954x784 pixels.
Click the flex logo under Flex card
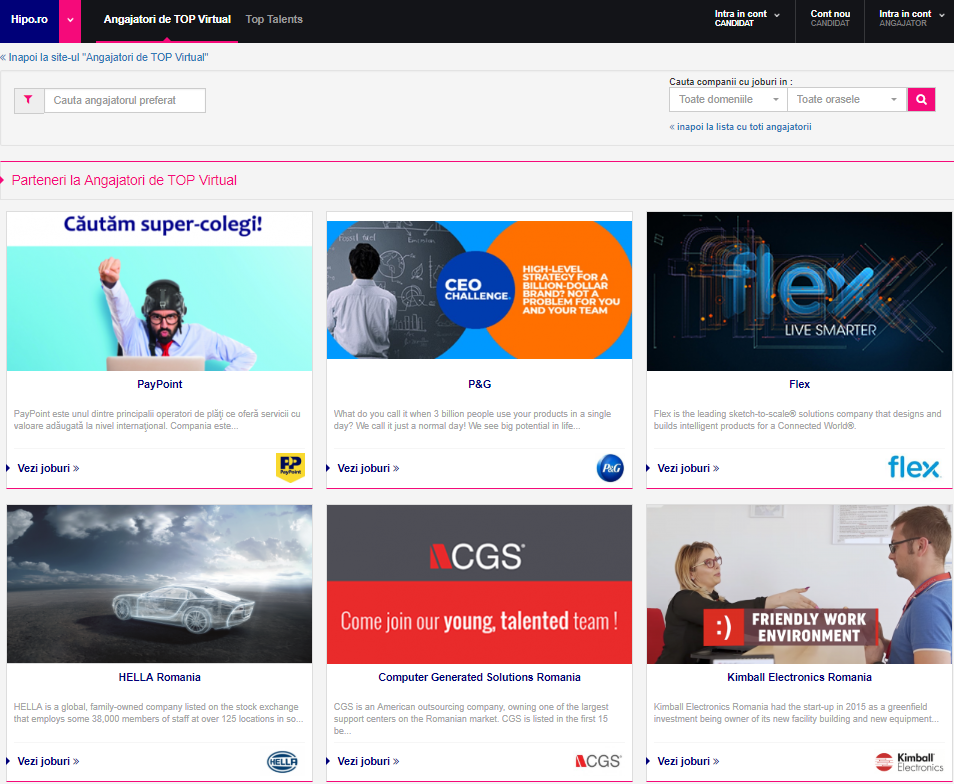[914, 467]
